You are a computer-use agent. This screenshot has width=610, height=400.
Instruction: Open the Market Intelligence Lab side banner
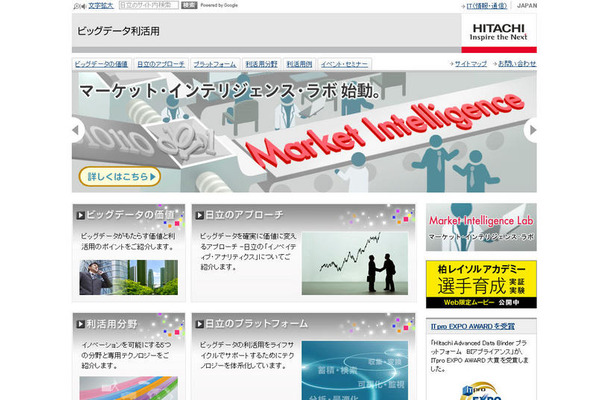[480, 226]
